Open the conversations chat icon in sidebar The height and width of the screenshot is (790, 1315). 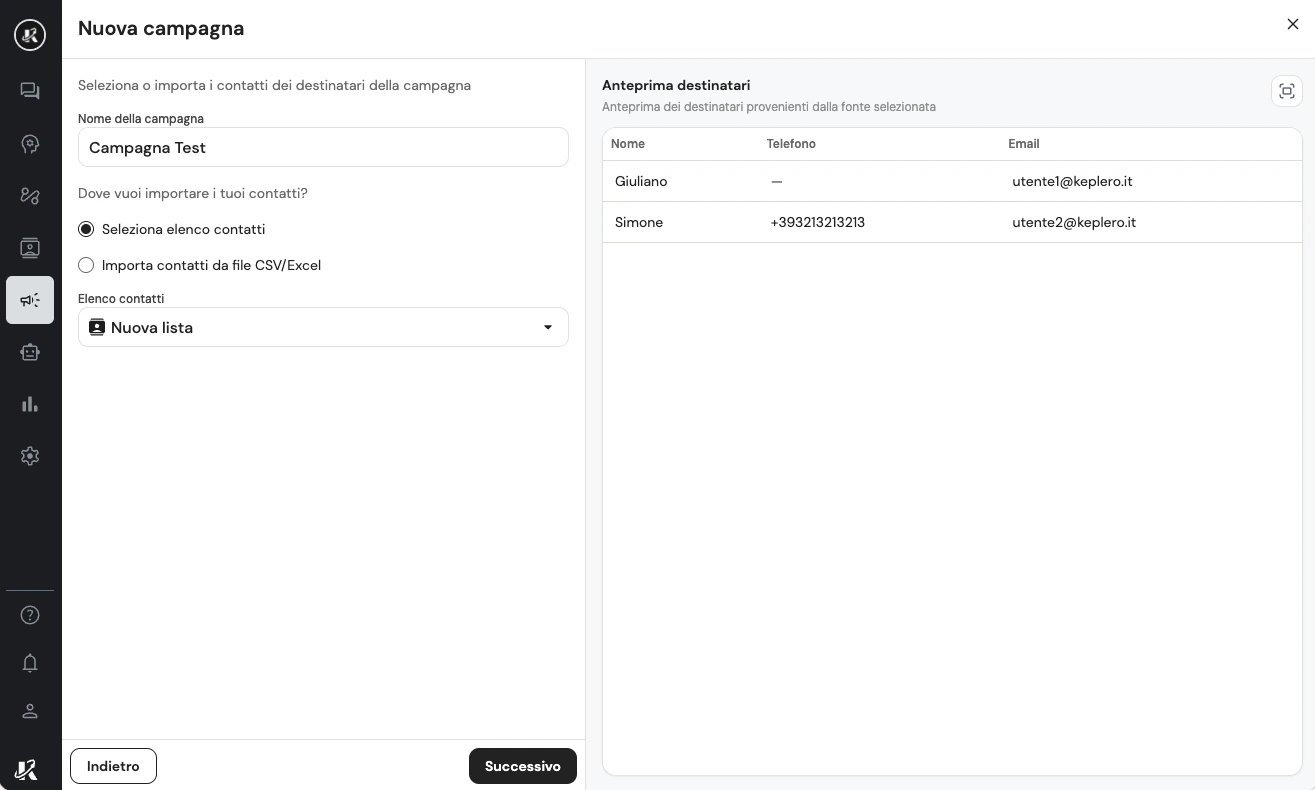tap(30, 91)
